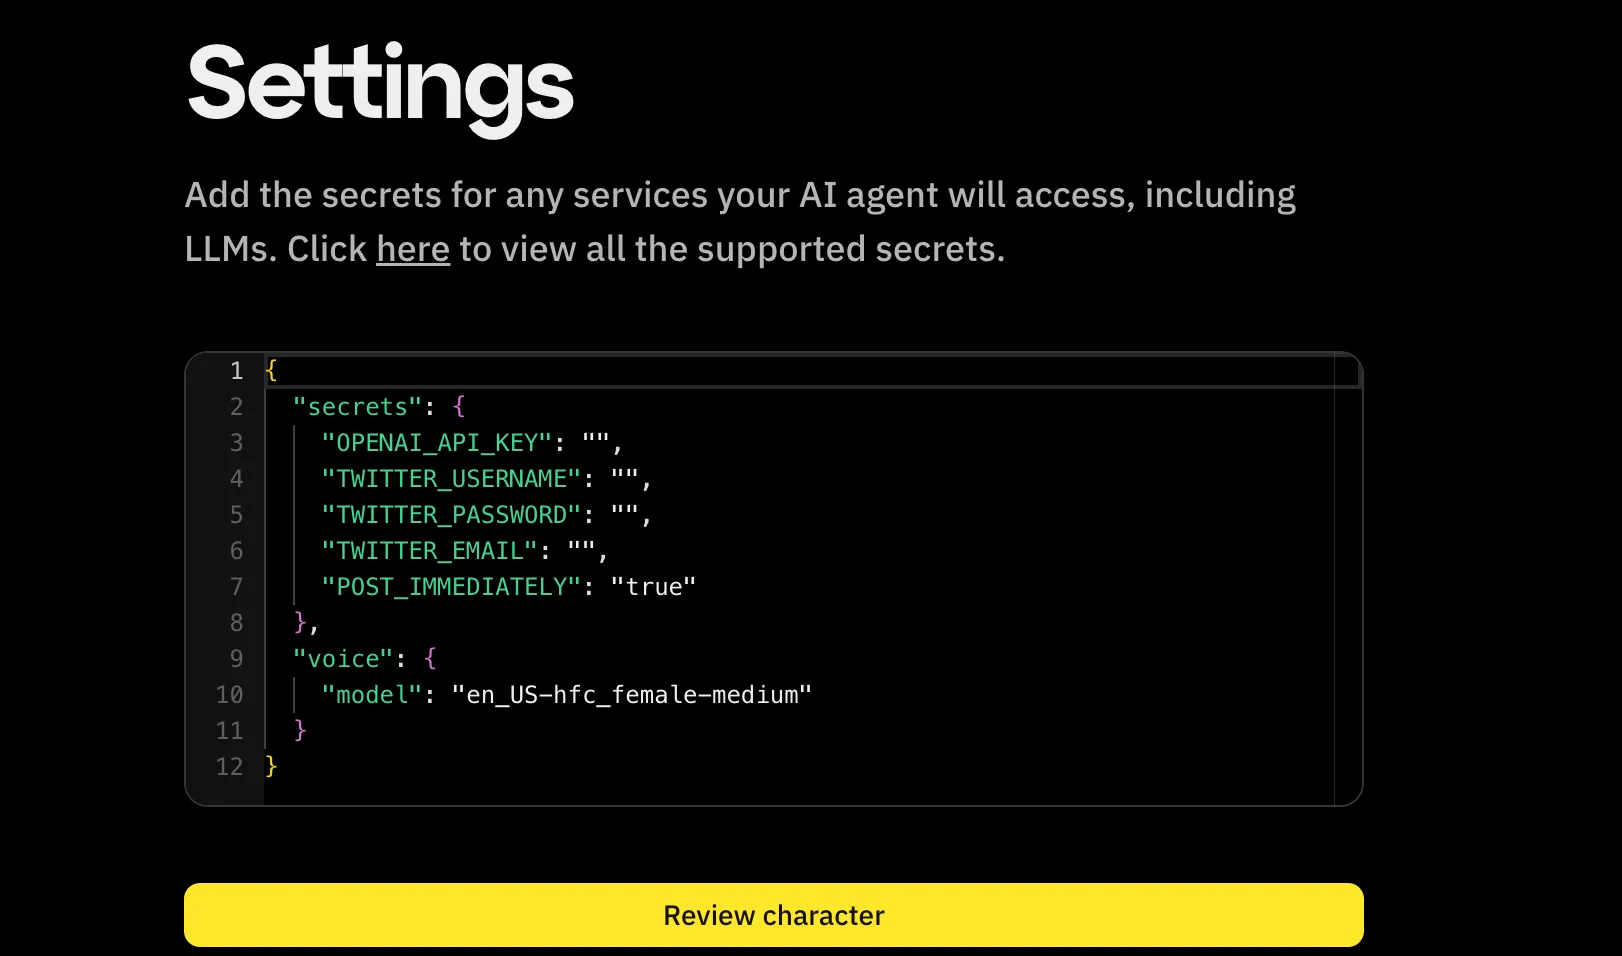
Task: Click line number 12 in the gutter
Action: (x=229, y=766)
